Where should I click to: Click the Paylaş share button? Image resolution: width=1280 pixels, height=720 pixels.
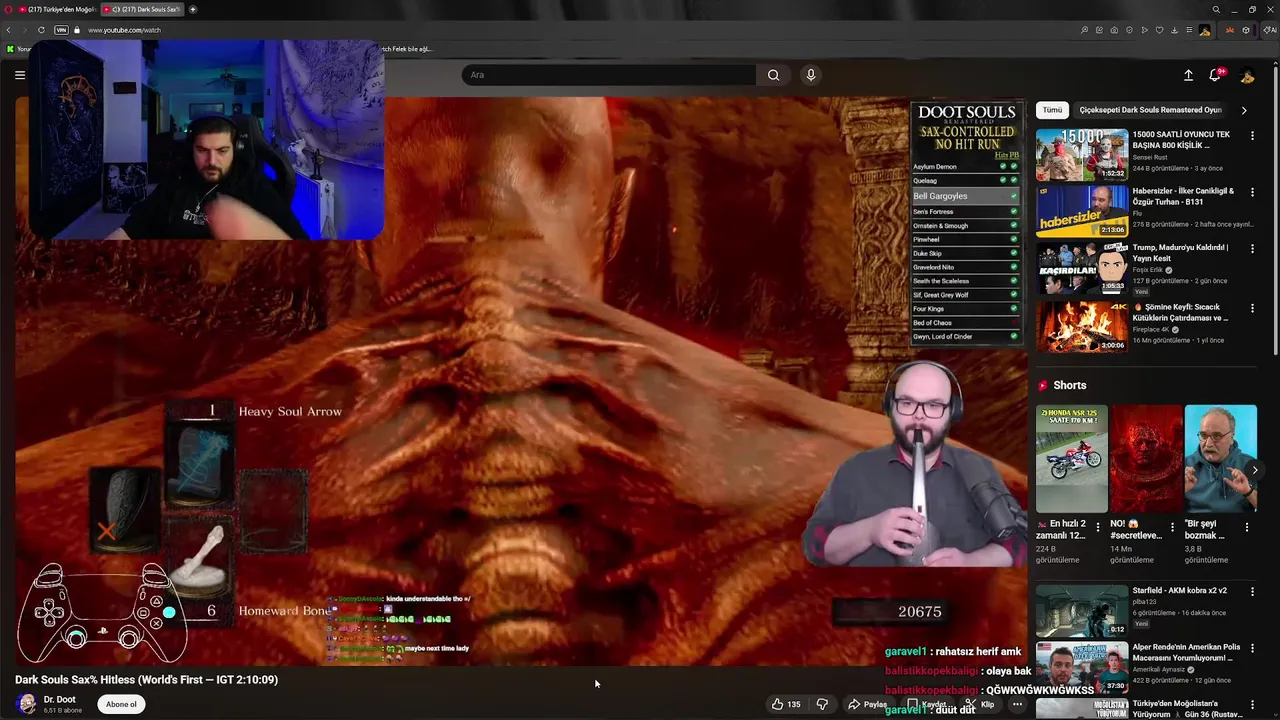868,704
